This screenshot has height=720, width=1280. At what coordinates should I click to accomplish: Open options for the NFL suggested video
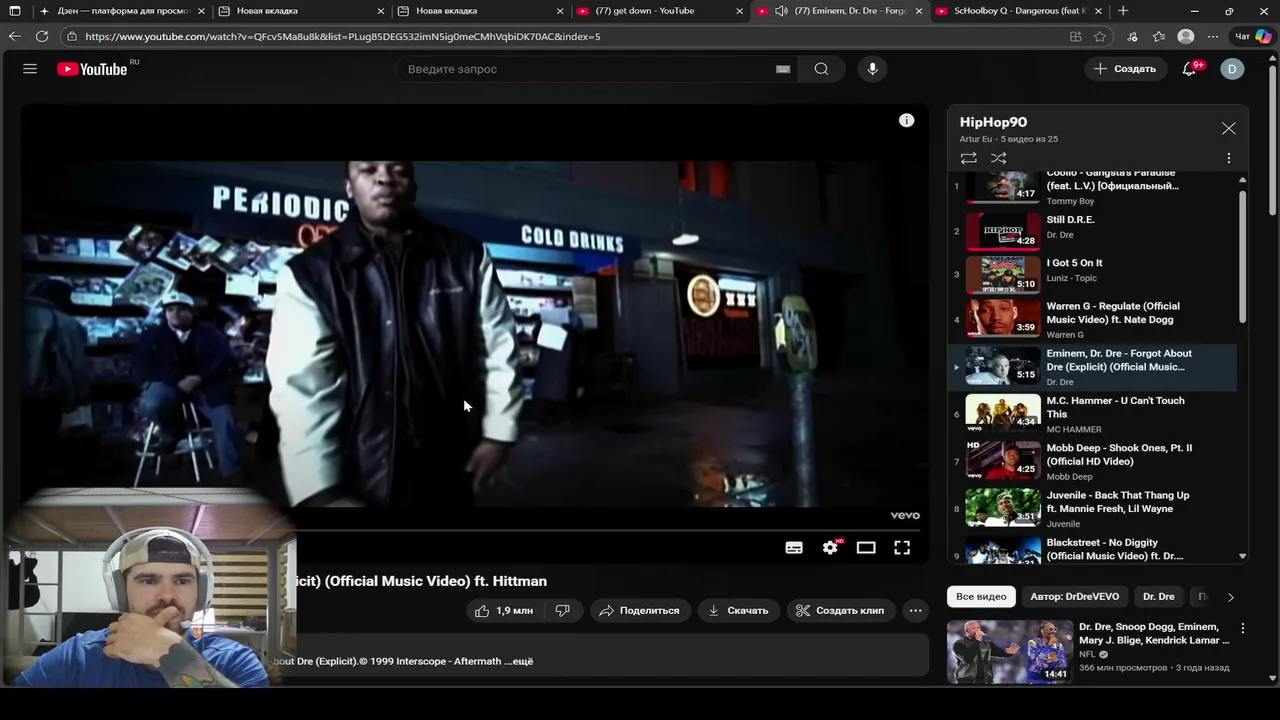coord(1243,629)
